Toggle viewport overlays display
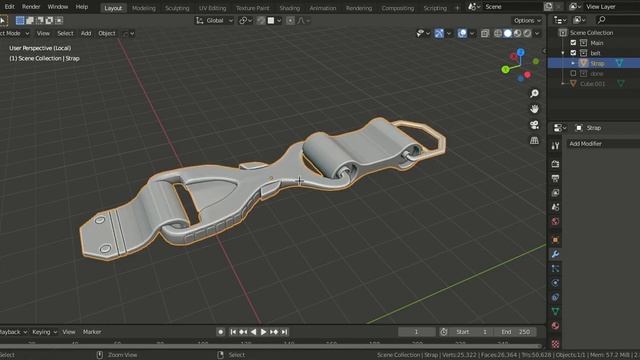 462,33
